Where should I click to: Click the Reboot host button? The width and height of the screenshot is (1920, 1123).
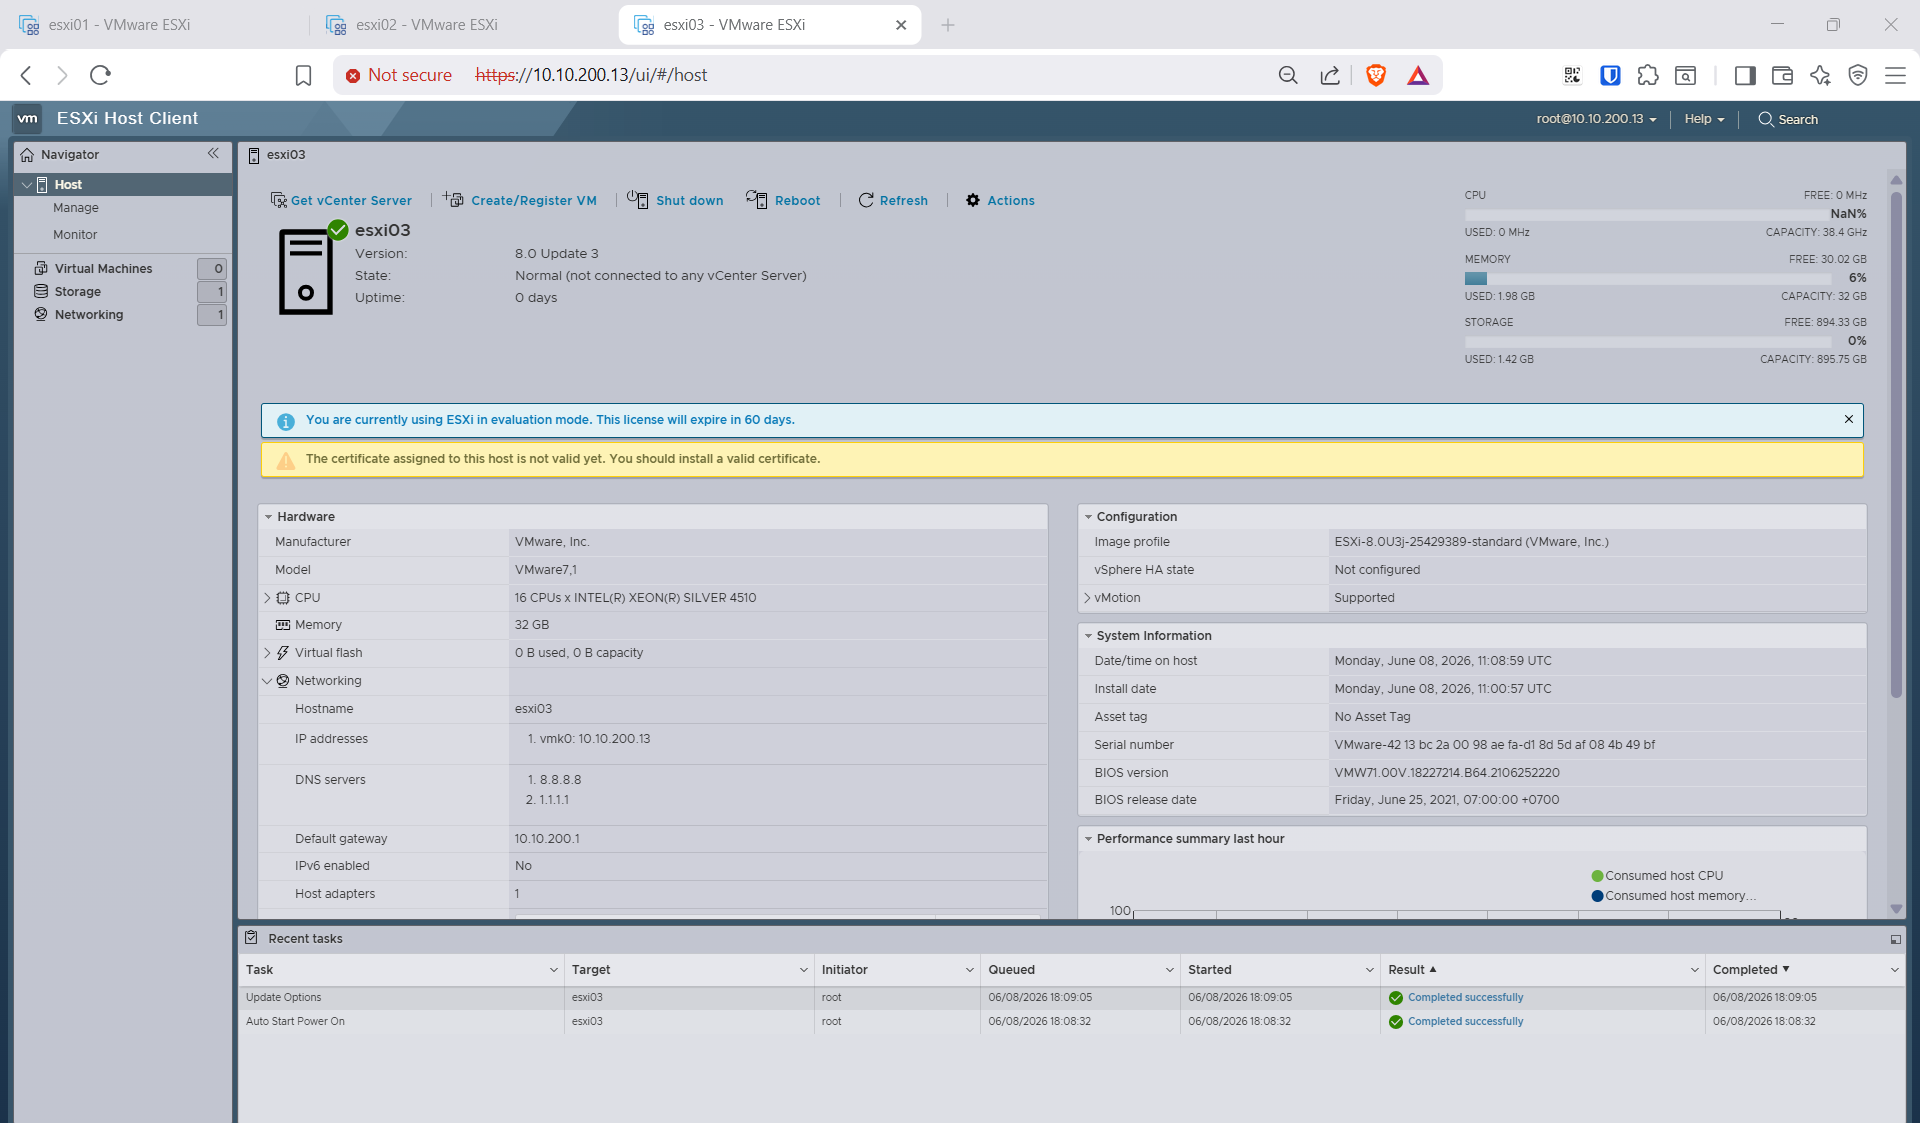(x=783, y=200)
